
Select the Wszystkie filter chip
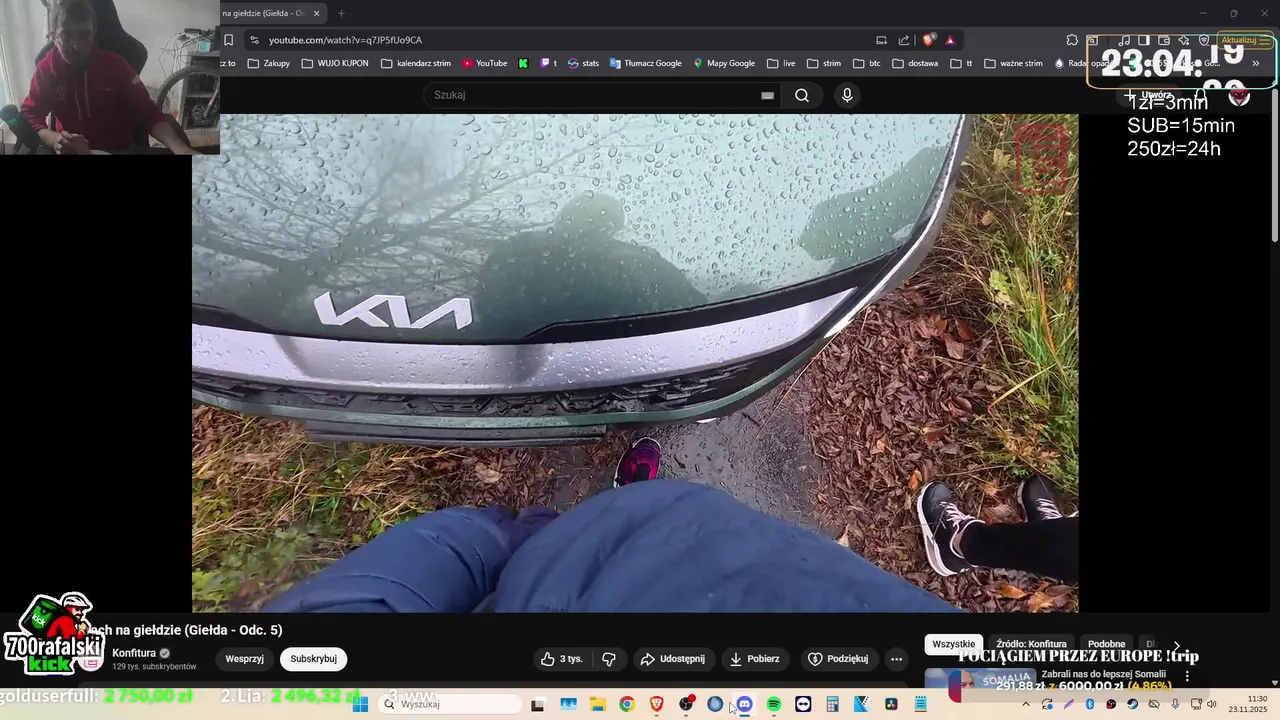[x=953, y=644]
